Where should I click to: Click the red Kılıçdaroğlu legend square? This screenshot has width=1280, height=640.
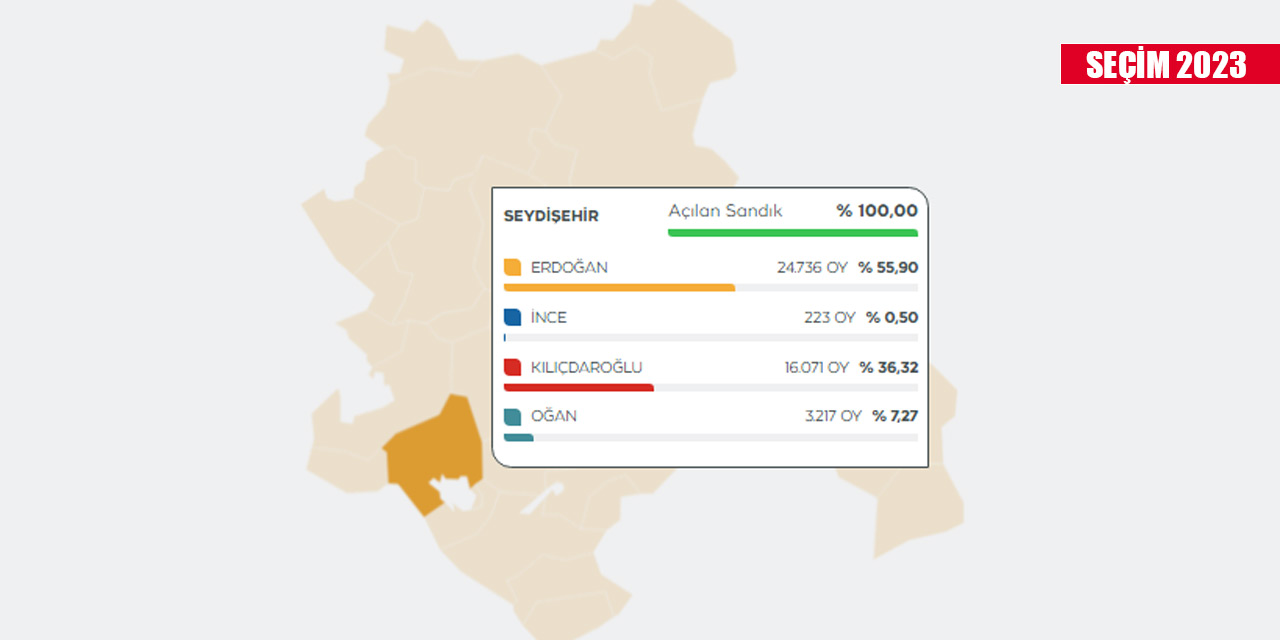click(x=513, y=367)
